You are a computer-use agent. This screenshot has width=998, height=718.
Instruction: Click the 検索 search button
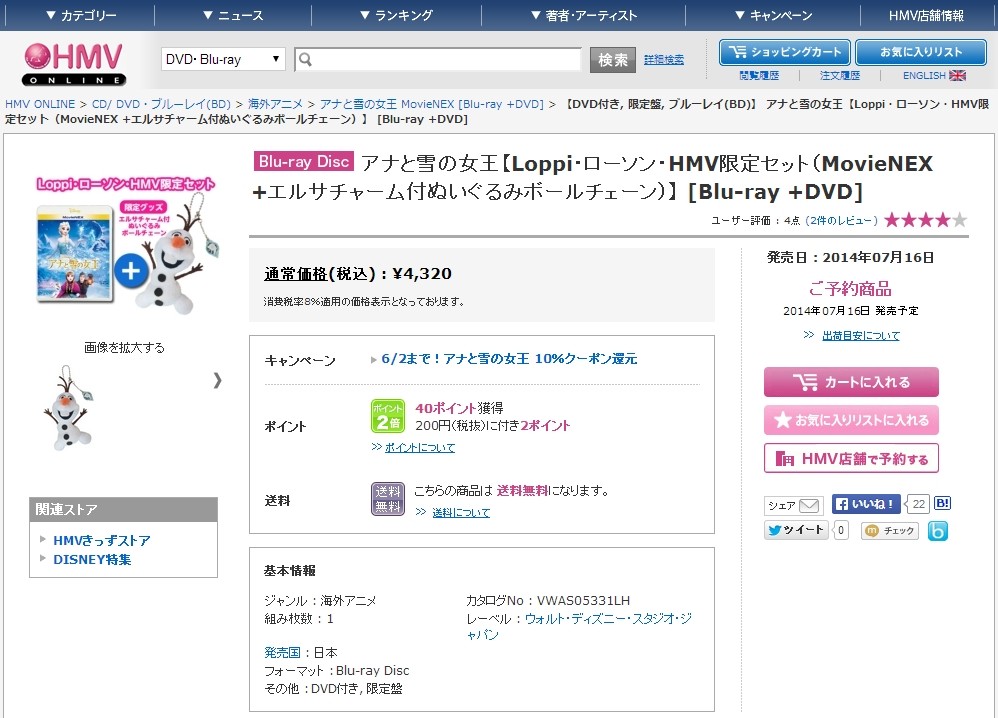click(x=612, y=60)
